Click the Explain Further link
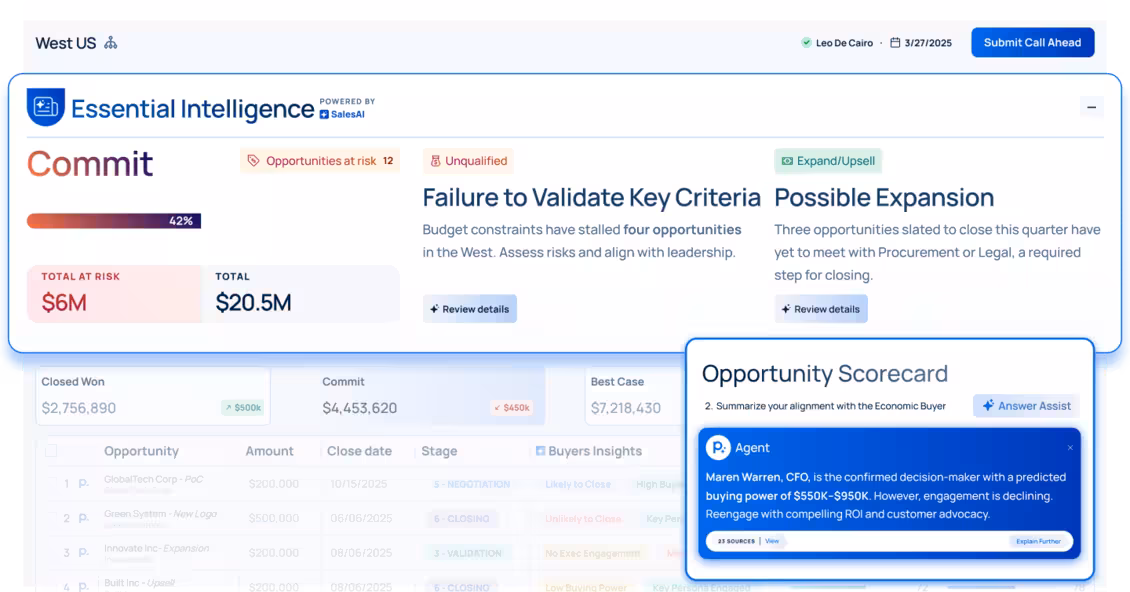This screenshot has width=1130, height=592. click(1038, 541)
